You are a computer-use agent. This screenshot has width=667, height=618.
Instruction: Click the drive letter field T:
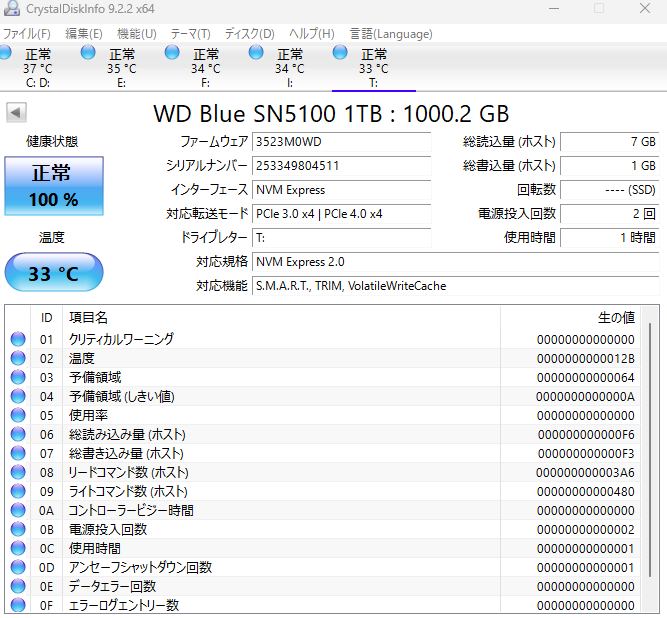point(342,238)
